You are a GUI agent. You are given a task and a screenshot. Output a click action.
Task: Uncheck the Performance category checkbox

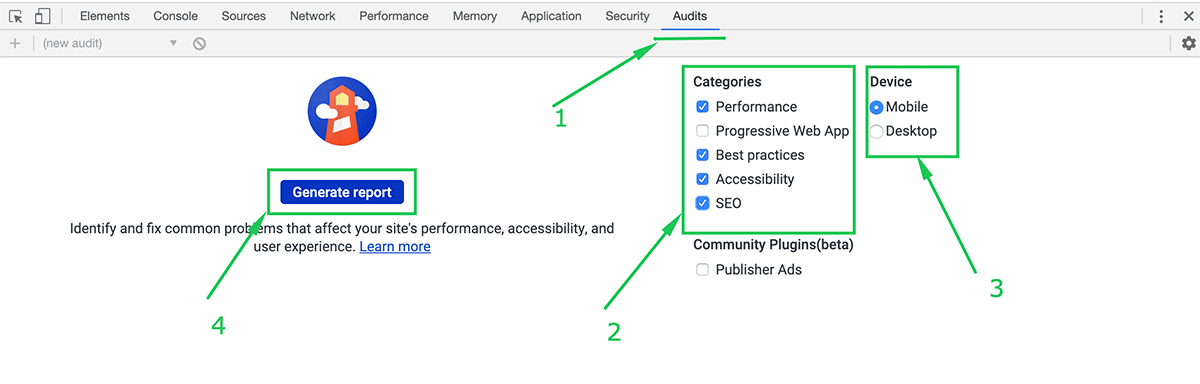pyautogui.click(x=703, y=107)
